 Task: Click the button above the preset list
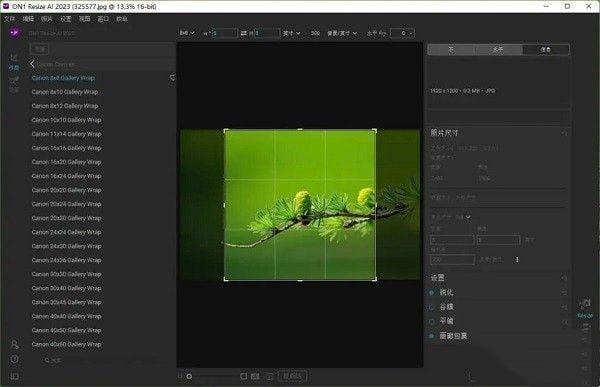point(40,49)
